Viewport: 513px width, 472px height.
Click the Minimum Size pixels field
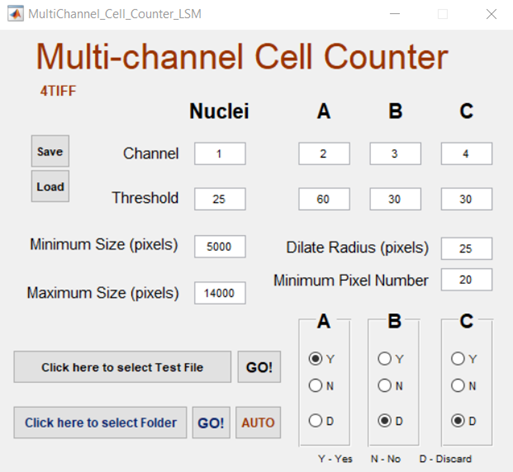coord(220,247)
